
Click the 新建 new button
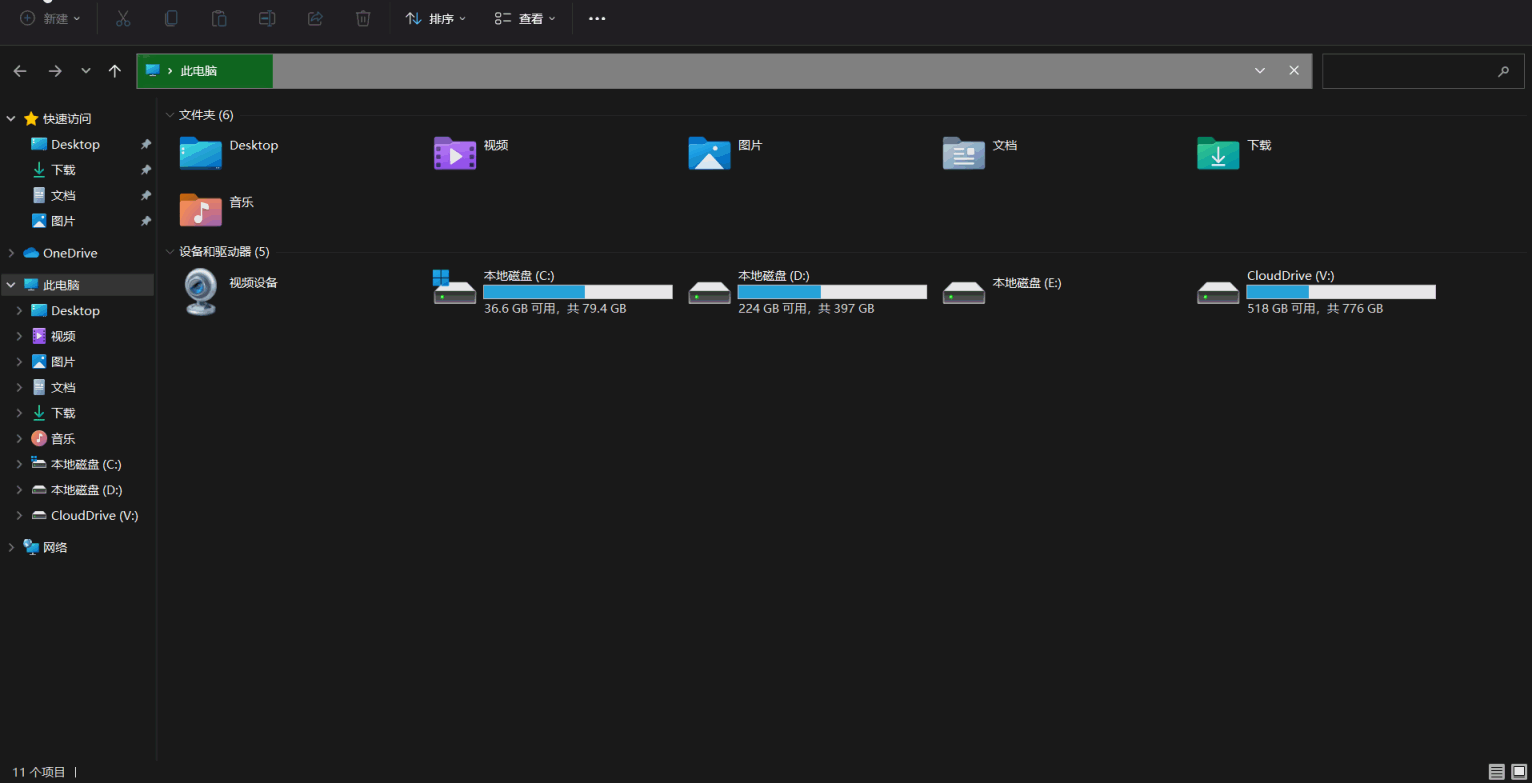coord(50,18)
